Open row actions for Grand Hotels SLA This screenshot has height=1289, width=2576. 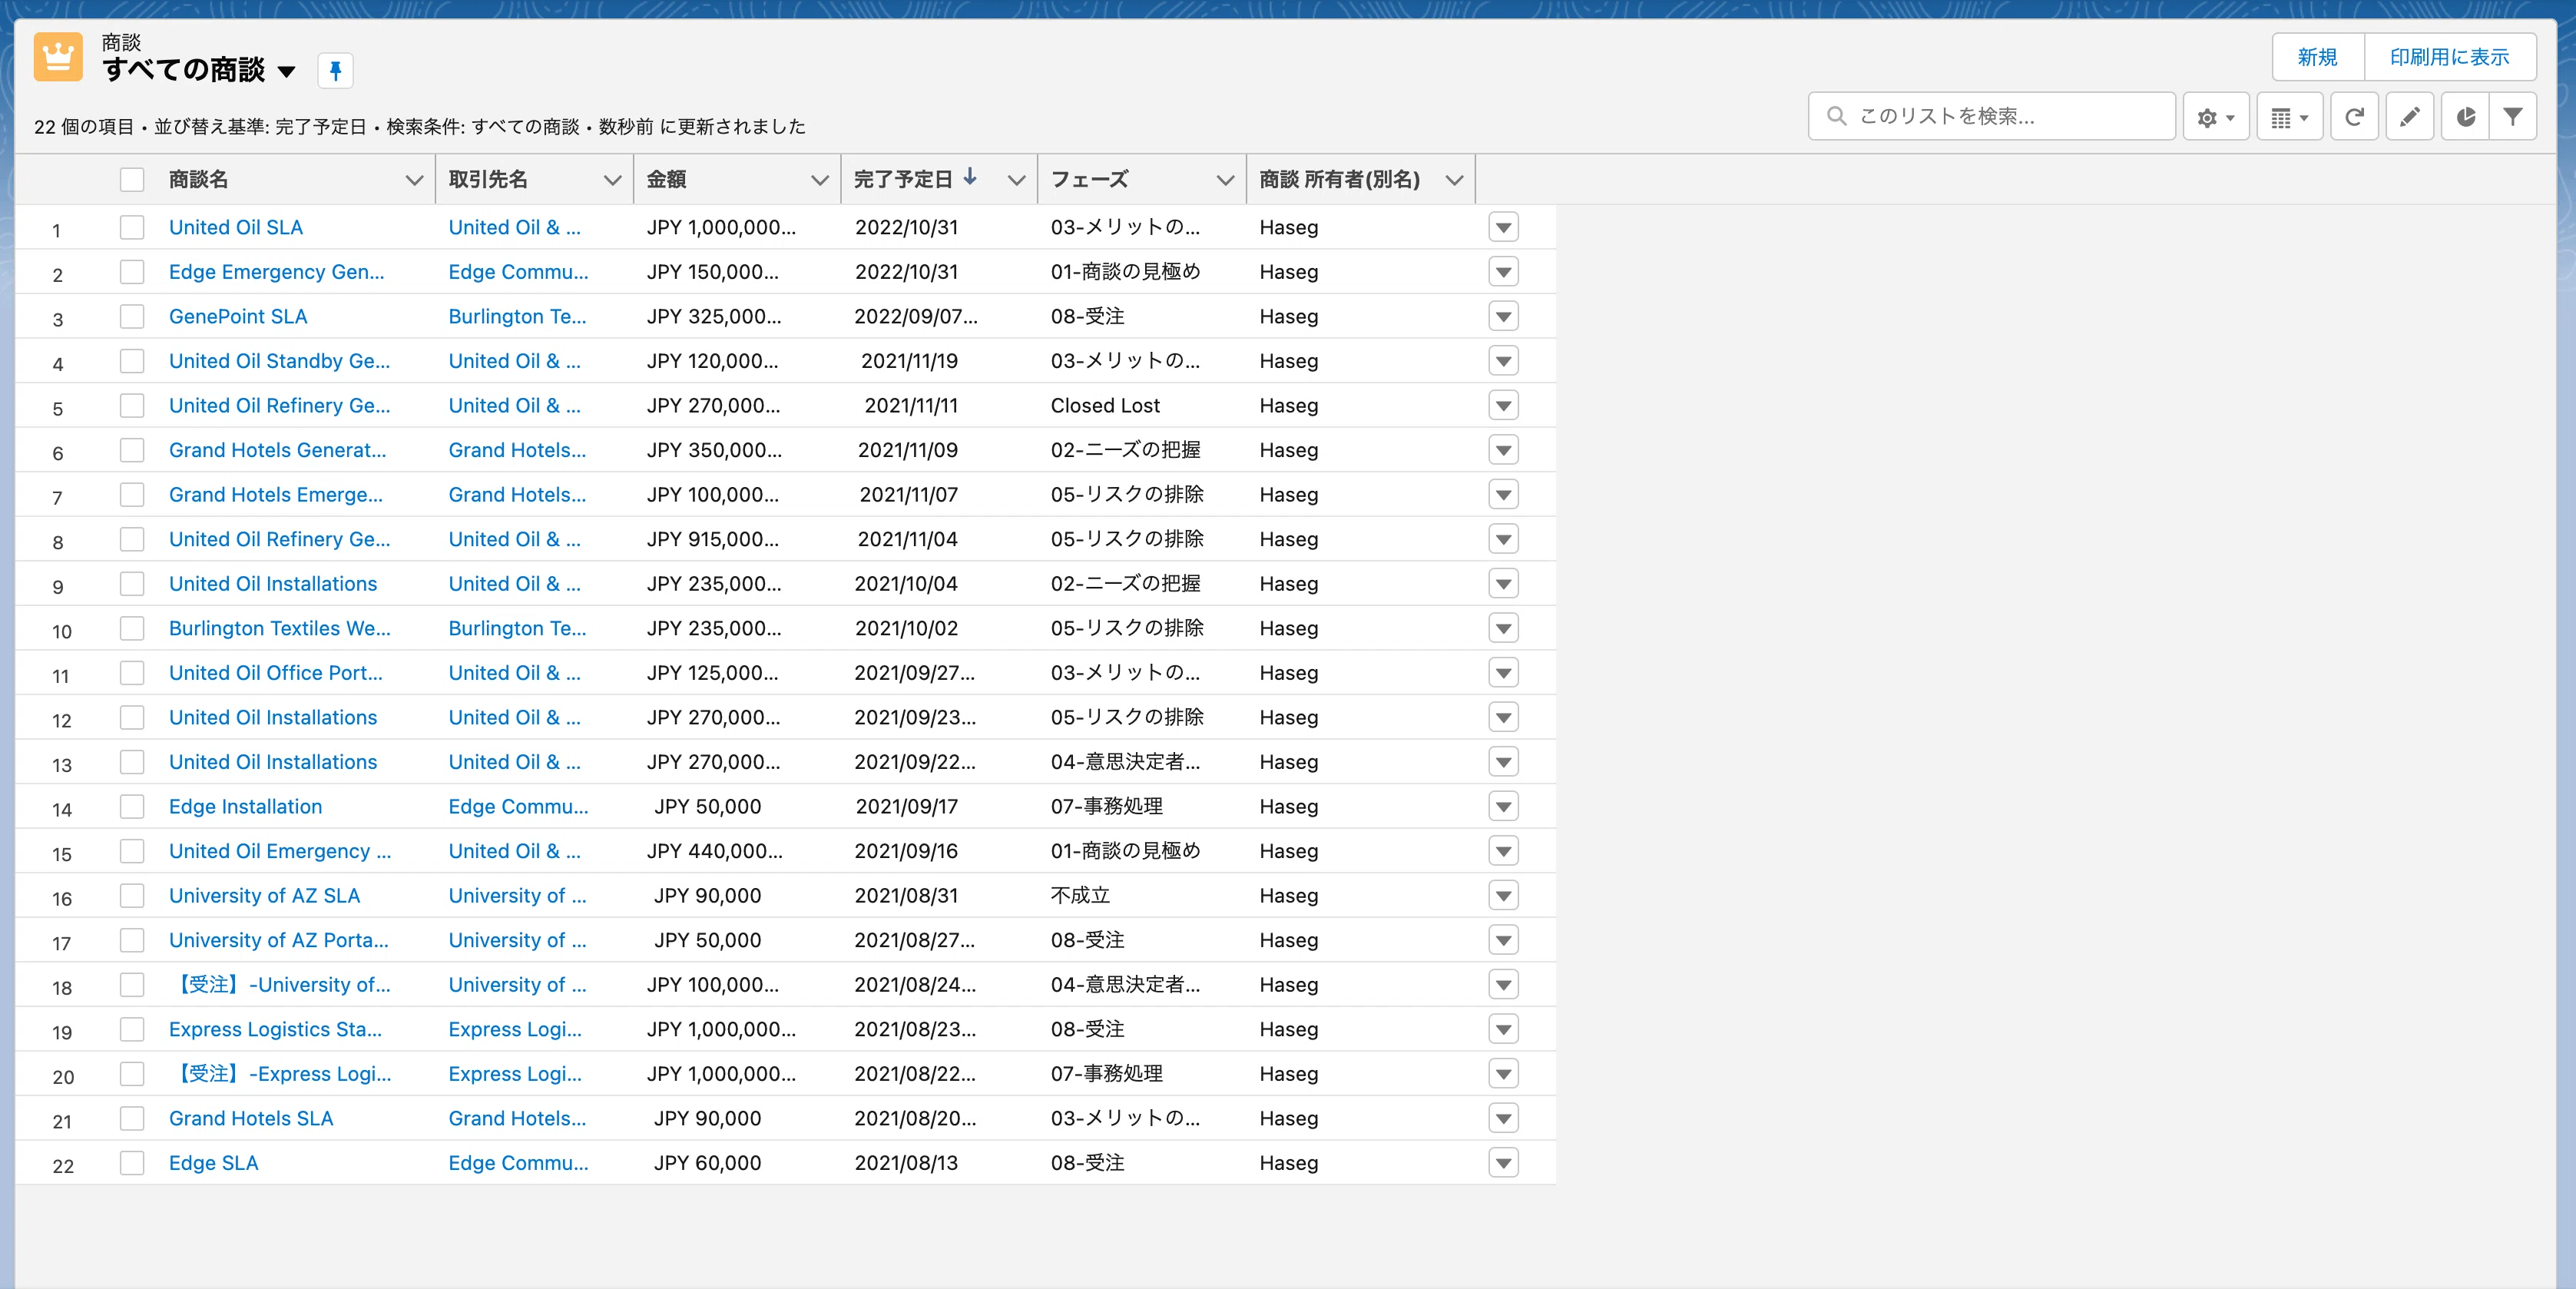click(x=1503, y=1118)
